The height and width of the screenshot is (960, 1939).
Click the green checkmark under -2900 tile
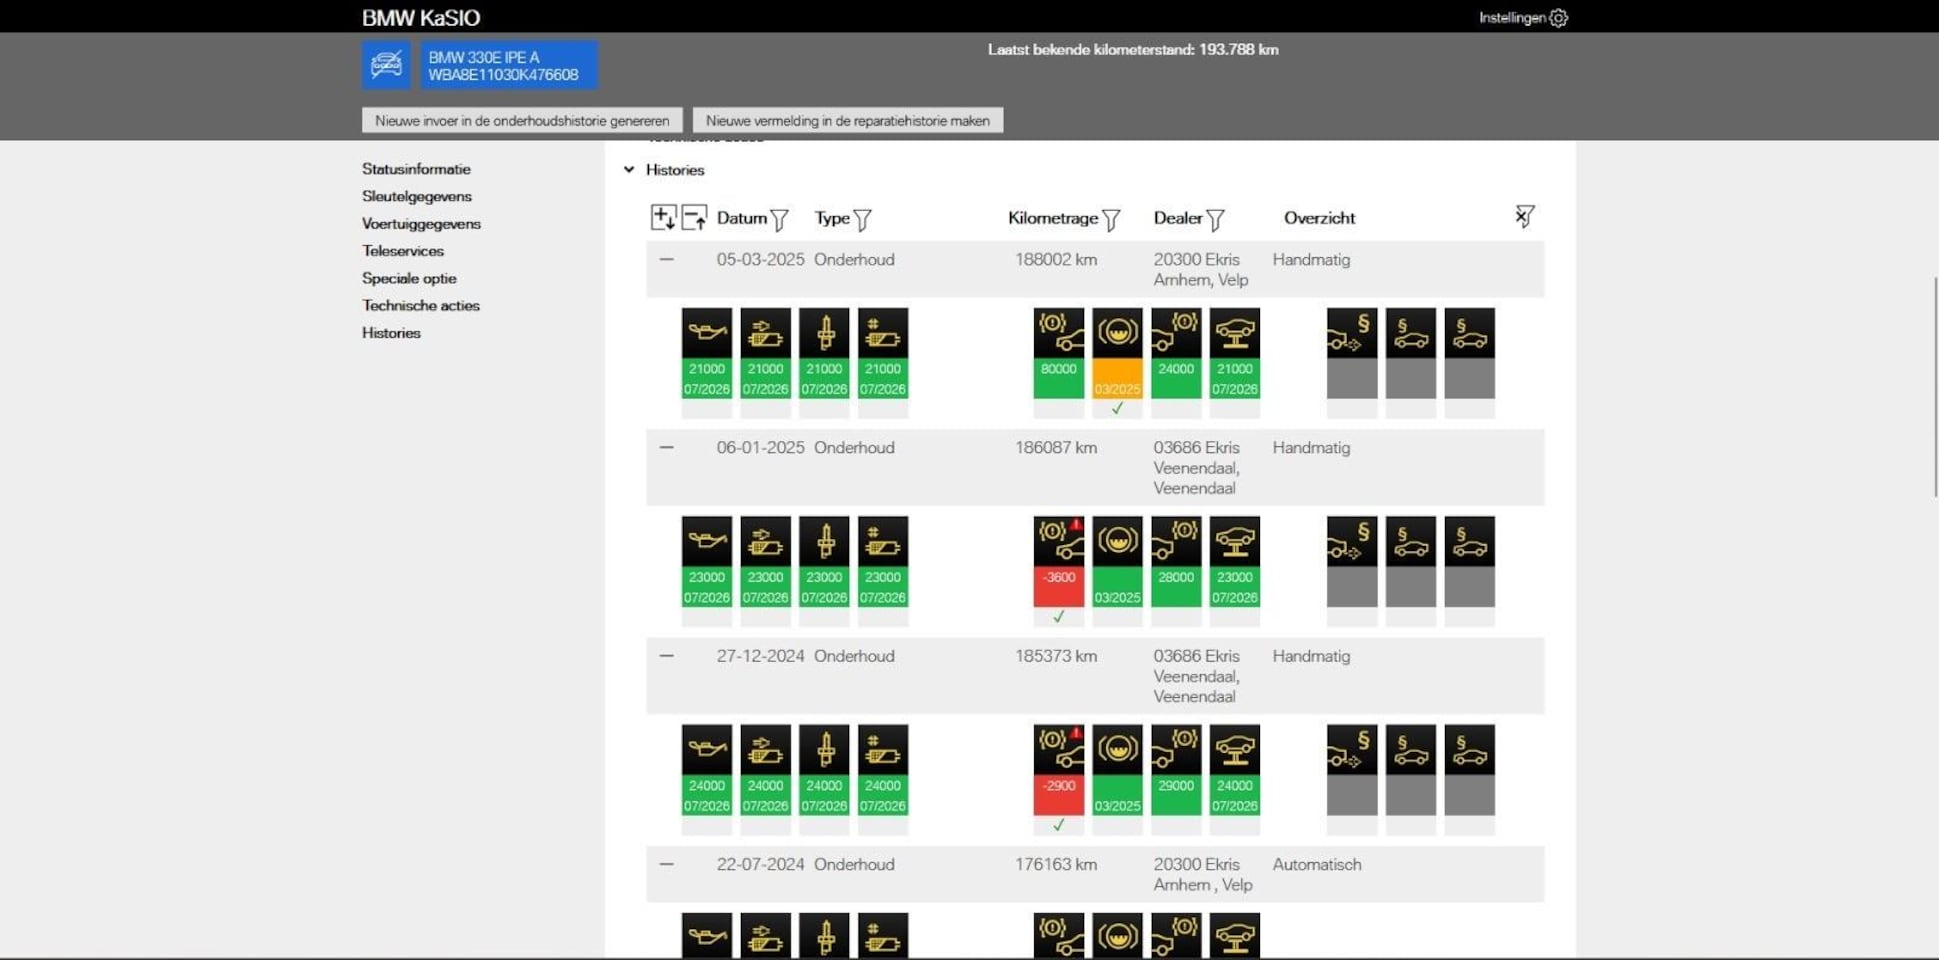click(x=1059, y=826)
